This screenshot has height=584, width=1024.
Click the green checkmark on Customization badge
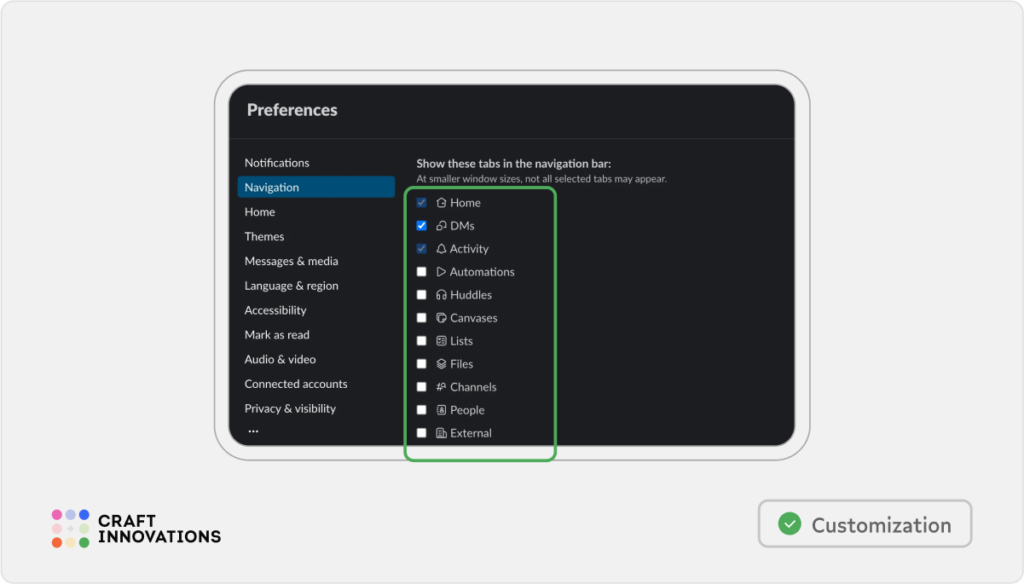pos(789,523)
